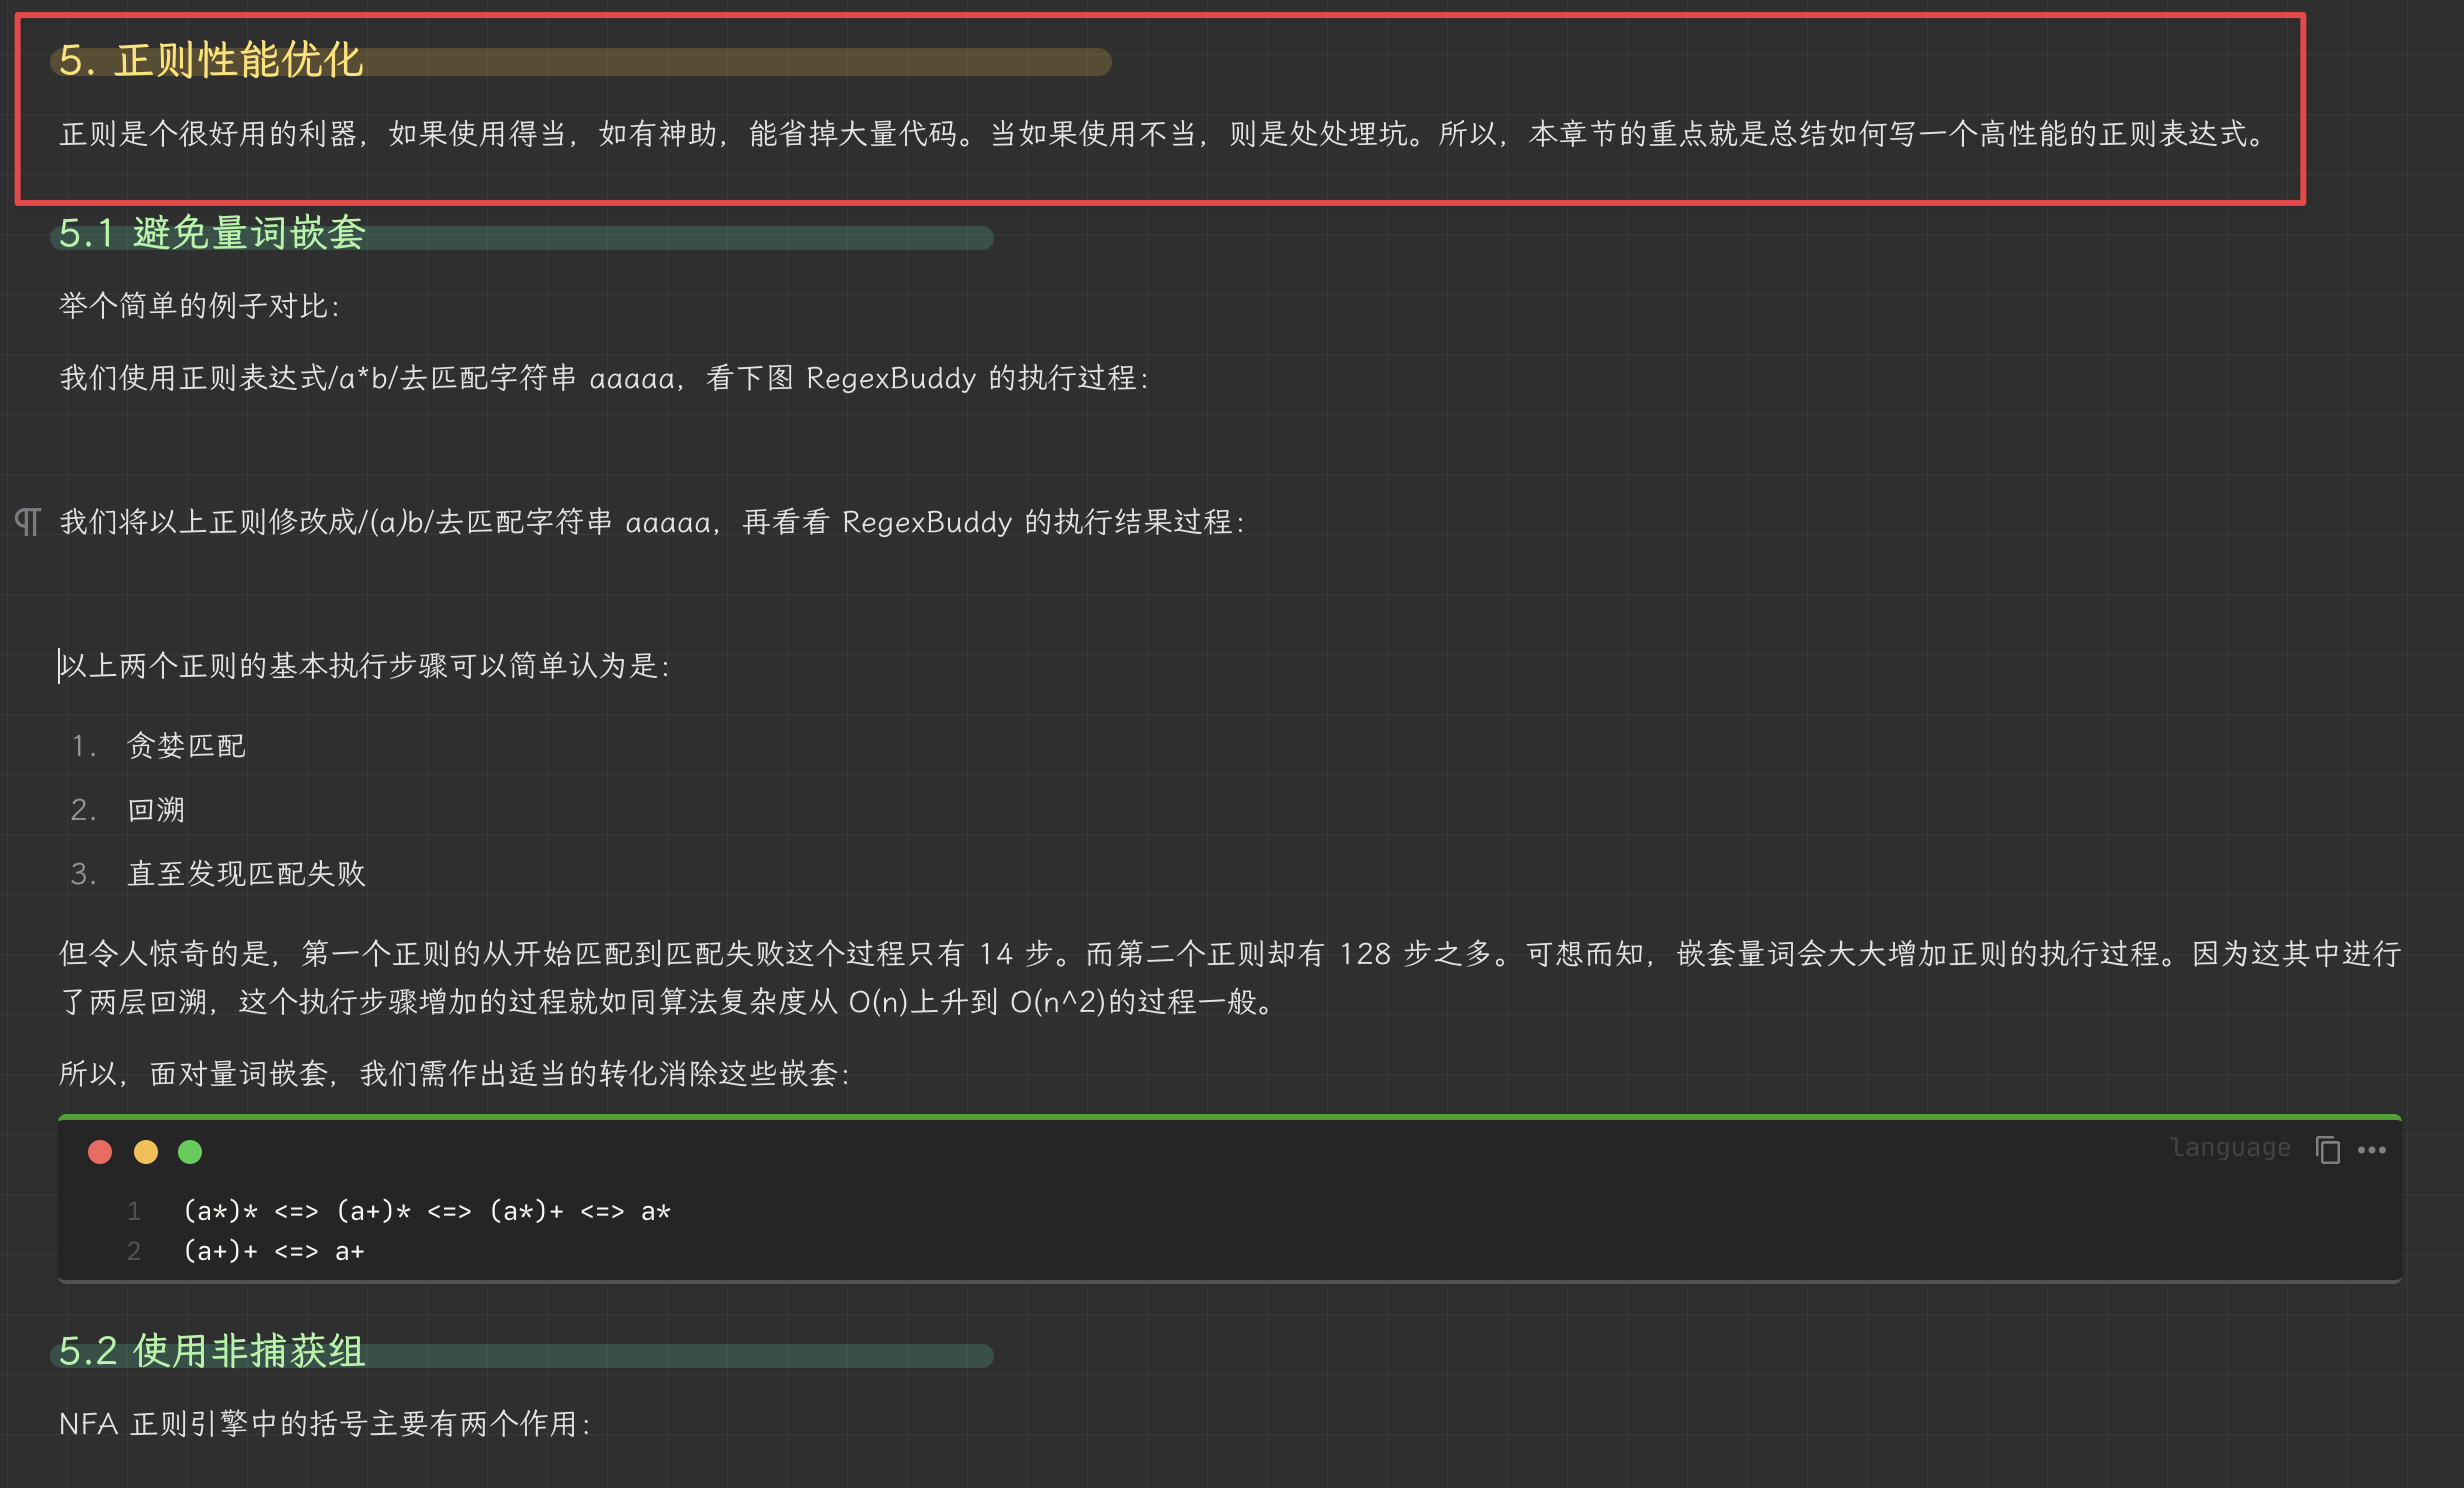Image resolution: width=2464 pixels, height=1488 pixels.
Task: Click the line 'NFA 正则引擎中的括号主要有两个作用:'
Action: coord(326,1424)
